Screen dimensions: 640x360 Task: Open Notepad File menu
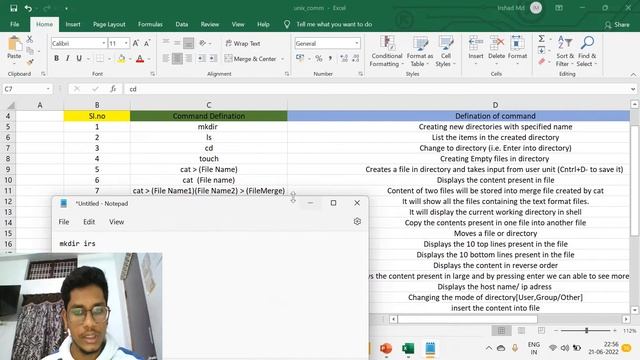pos(64,222)
